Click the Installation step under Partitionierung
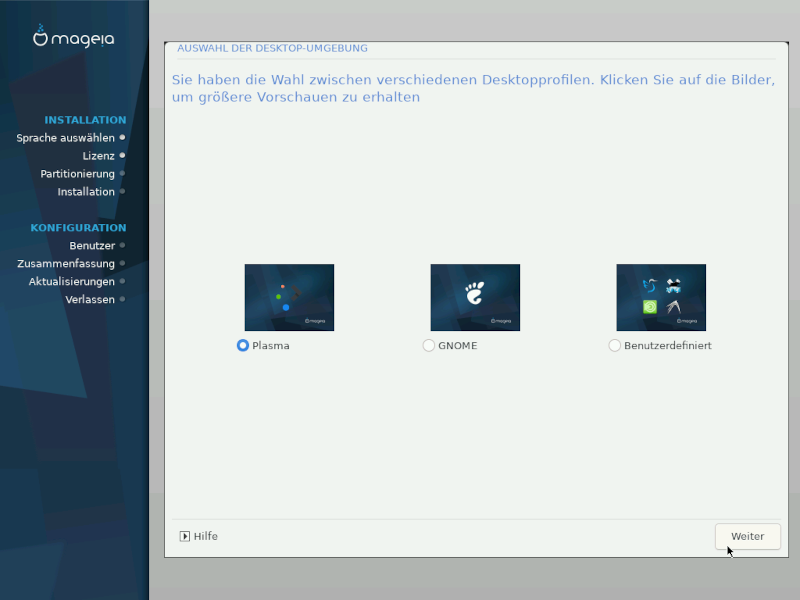 [86, 192]
